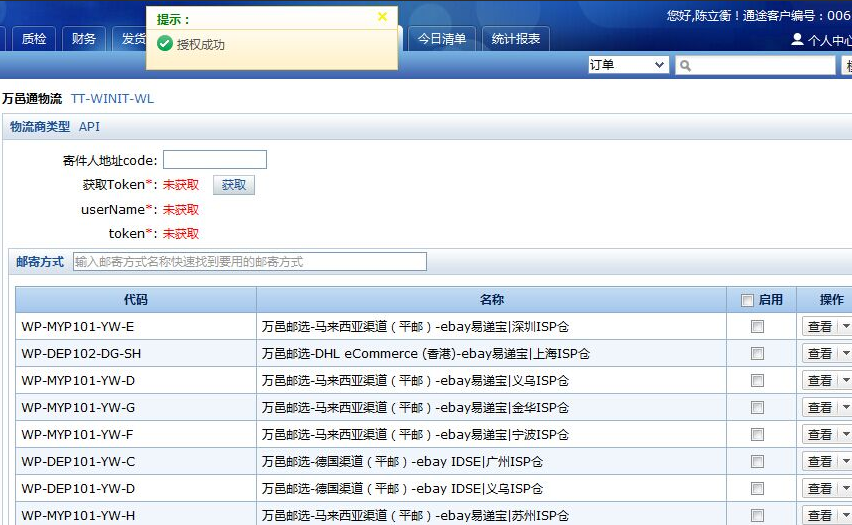Open the 统计报表 tab

516,39
